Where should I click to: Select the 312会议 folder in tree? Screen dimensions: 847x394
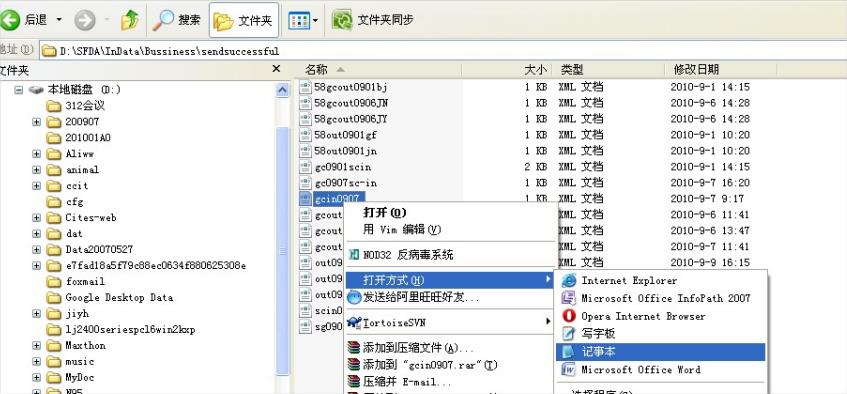tap(76, 106)
